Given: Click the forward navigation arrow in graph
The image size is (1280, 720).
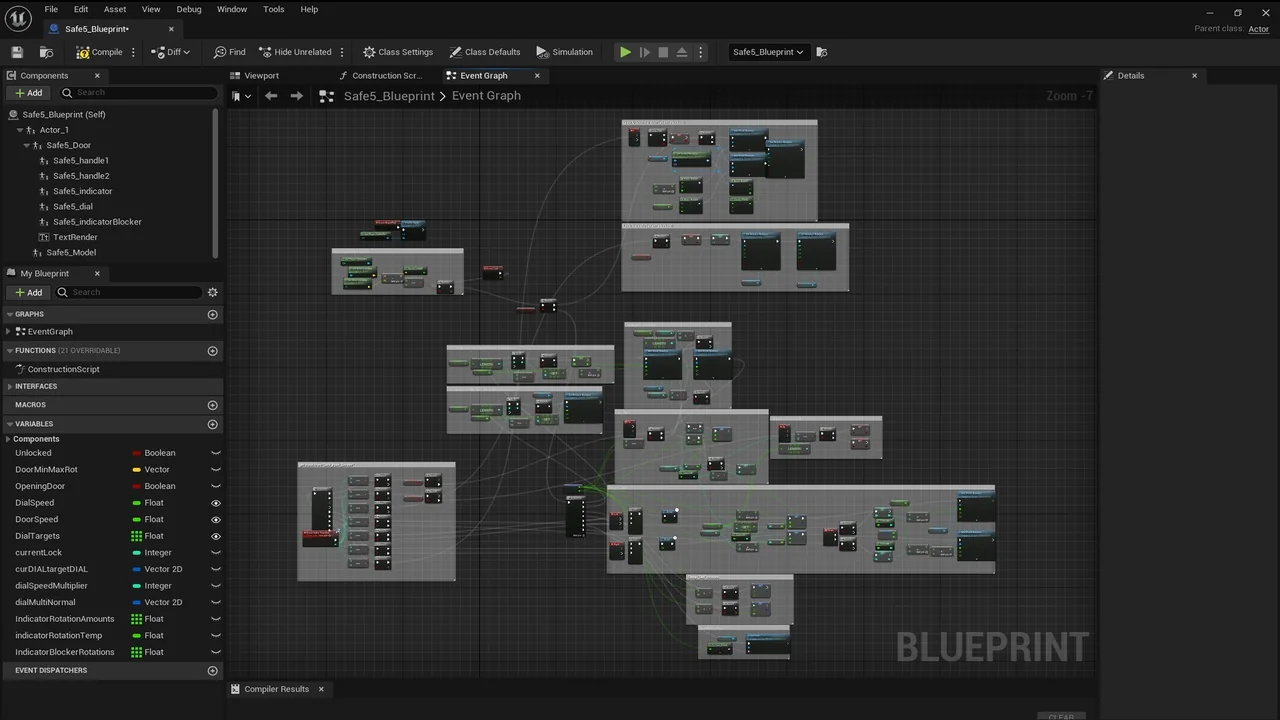Looking at the screenshot, I should pos(296,96).
